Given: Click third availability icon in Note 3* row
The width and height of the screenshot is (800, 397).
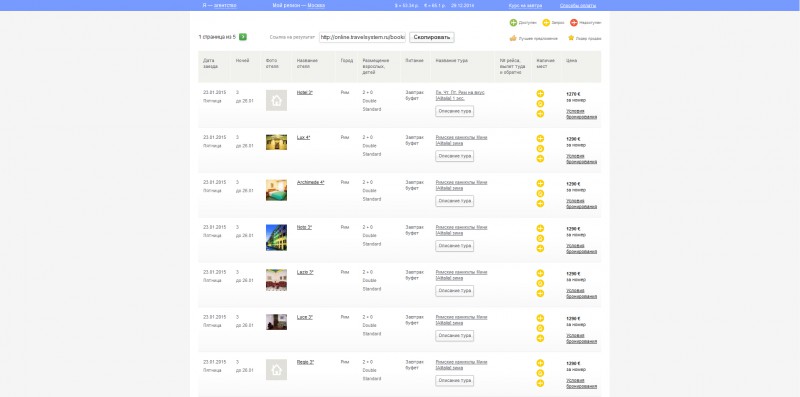Looking at the screenshot, I should [x=540, y=249].
